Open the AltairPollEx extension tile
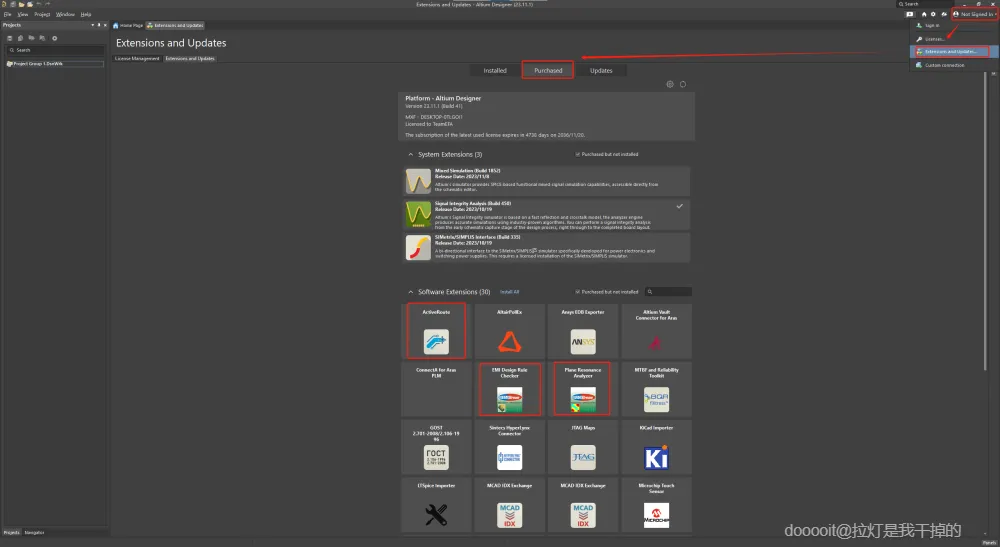Image resolution: width=1000 pixels, height=547 pixels. tap(510, 331)
